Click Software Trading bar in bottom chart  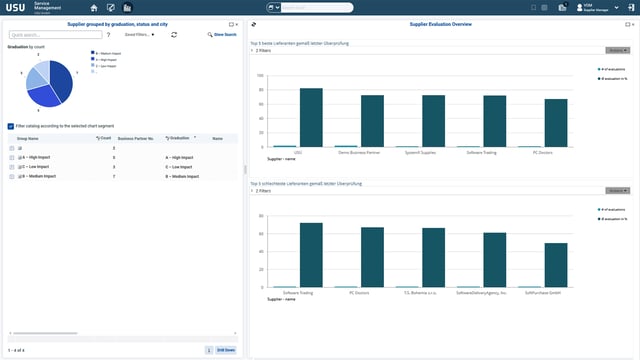[311, 255]
